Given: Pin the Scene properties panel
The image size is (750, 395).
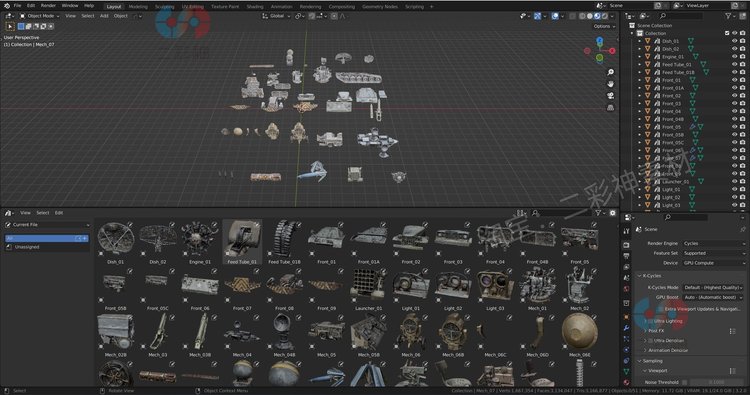Looking at the screenshot, I should (x=743, y=230).
